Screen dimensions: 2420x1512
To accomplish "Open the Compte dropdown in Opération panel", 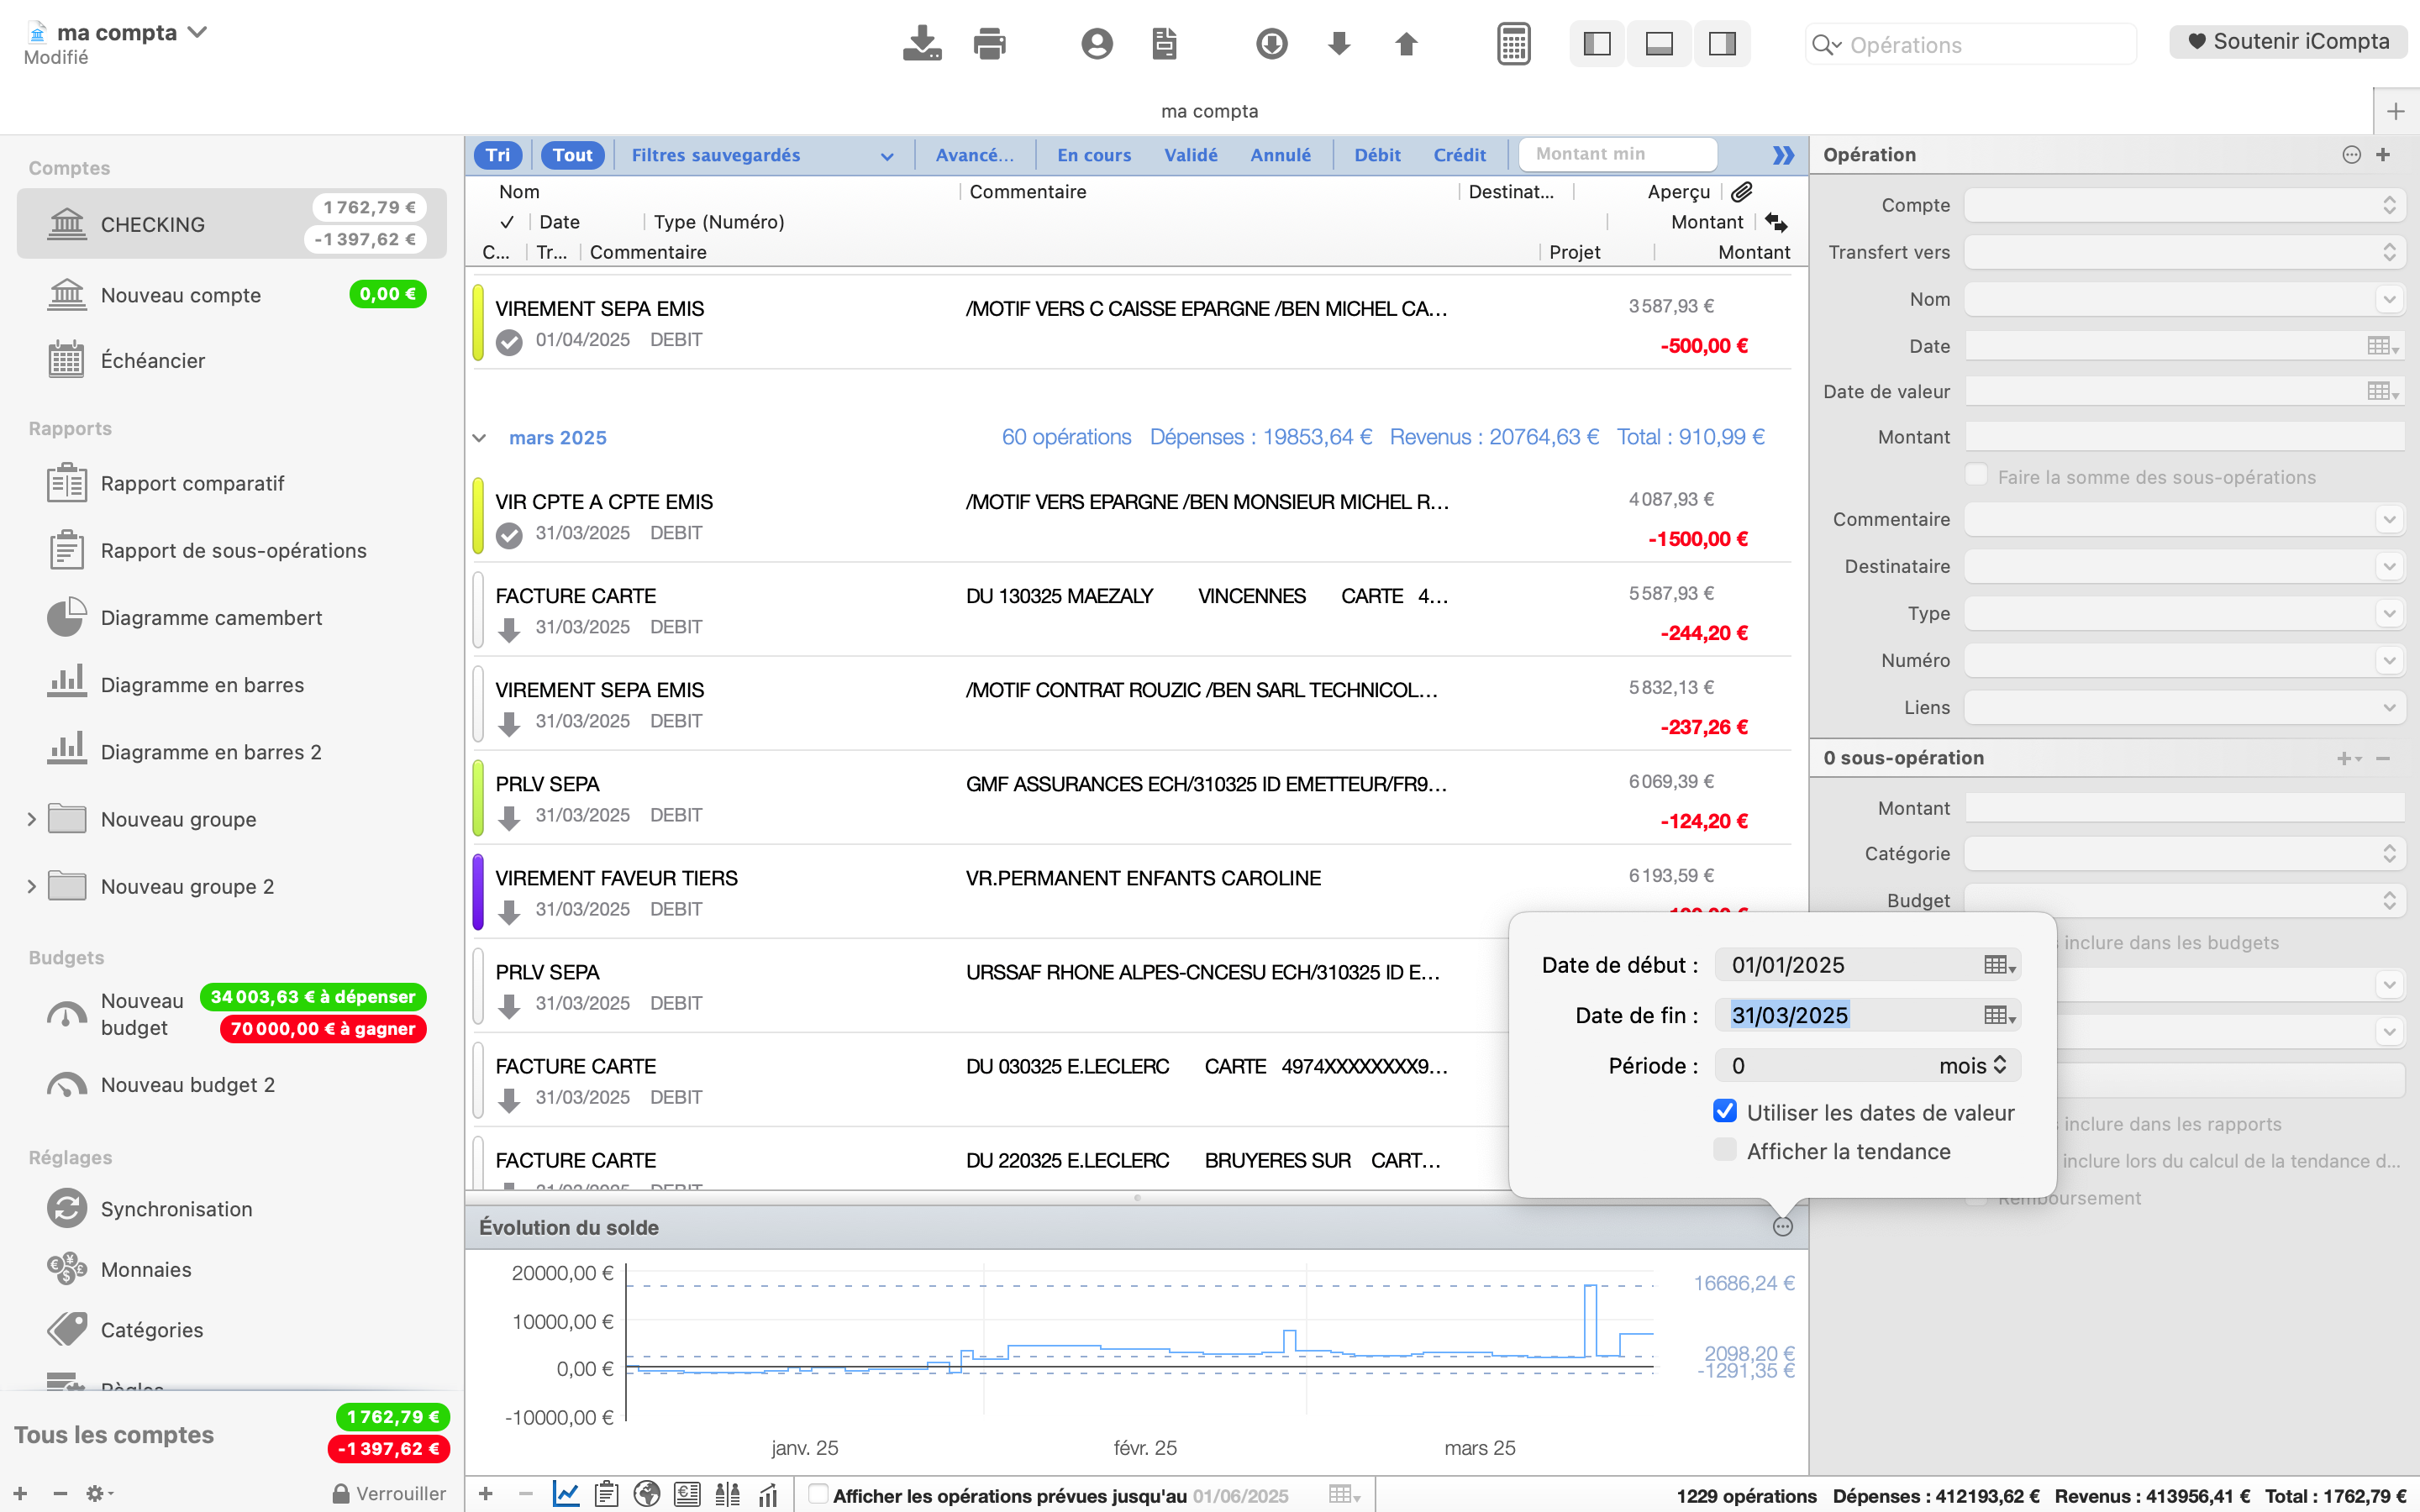I will coord(2183,205).
